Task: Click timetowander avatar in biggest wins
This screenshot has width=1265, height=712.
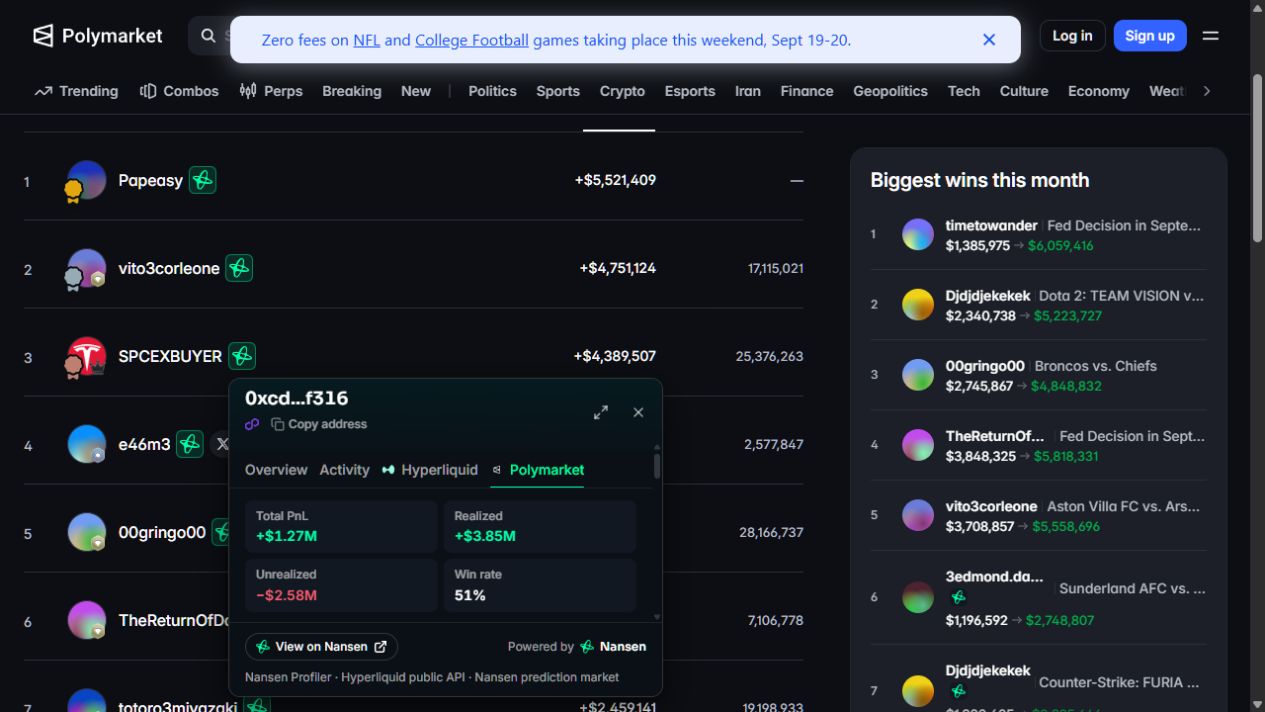Action: 918,234
